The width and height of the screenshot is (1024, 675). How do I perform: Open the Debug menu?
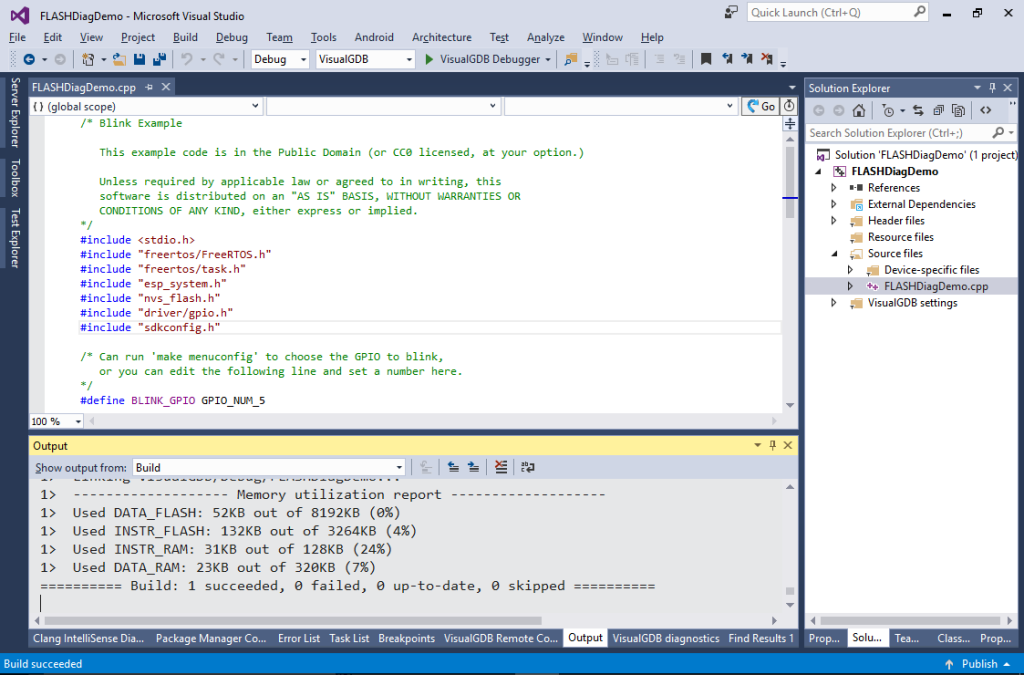pos(232,37)
